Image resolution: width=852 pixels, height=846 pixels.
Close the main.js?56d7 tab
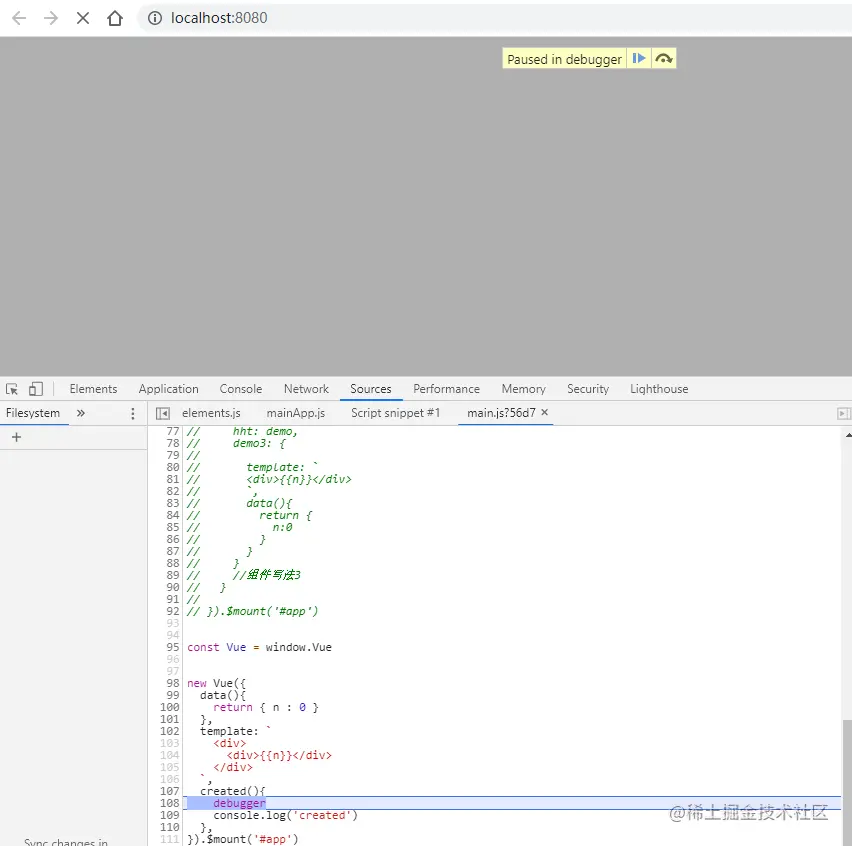[x=544, y=412]
